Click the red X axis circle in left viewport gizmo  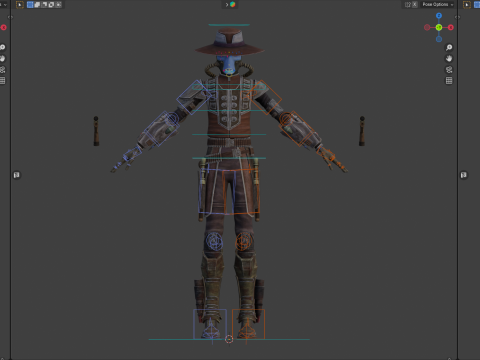click(4, 27)
